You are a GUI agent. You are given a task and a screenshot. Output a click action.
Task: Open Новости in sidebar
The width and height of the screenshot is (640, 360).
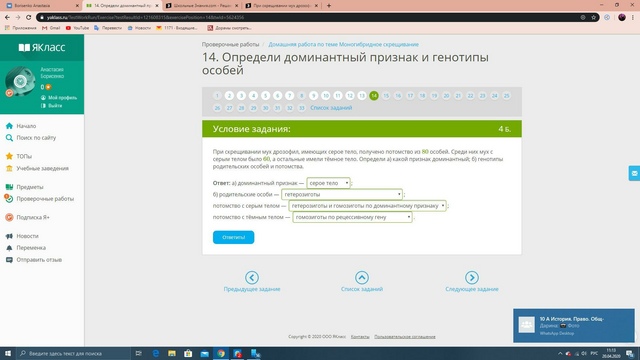[27, 236]
